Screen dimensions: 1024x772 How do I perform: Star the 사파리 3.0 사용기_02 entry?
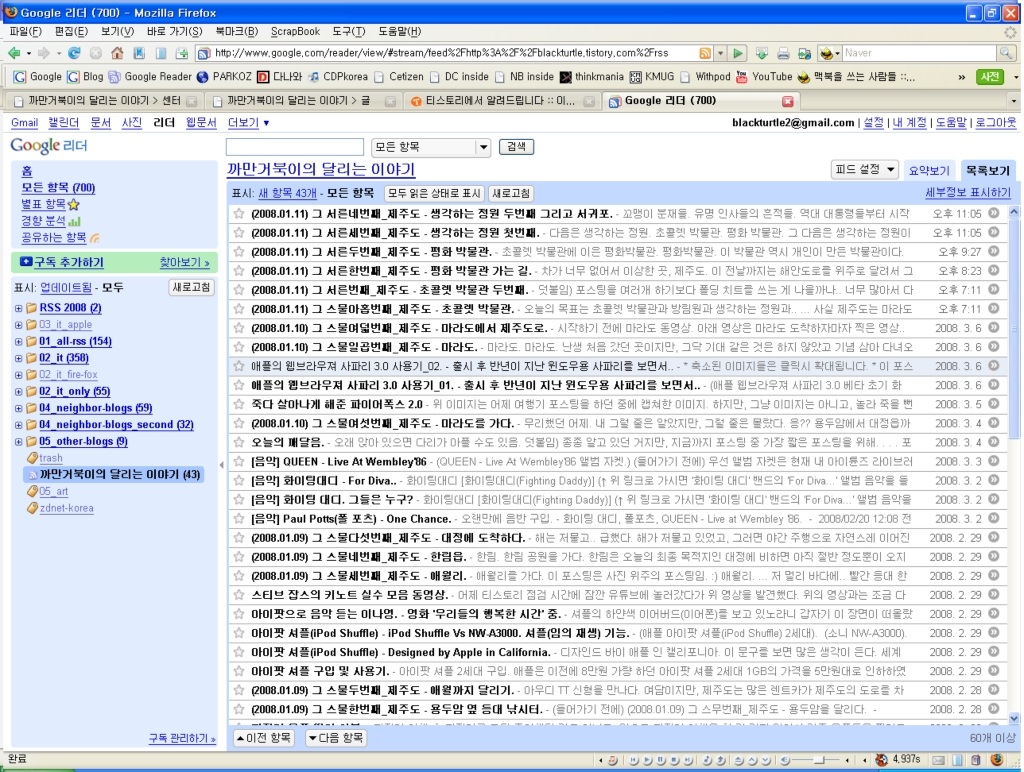click(239, 366)
